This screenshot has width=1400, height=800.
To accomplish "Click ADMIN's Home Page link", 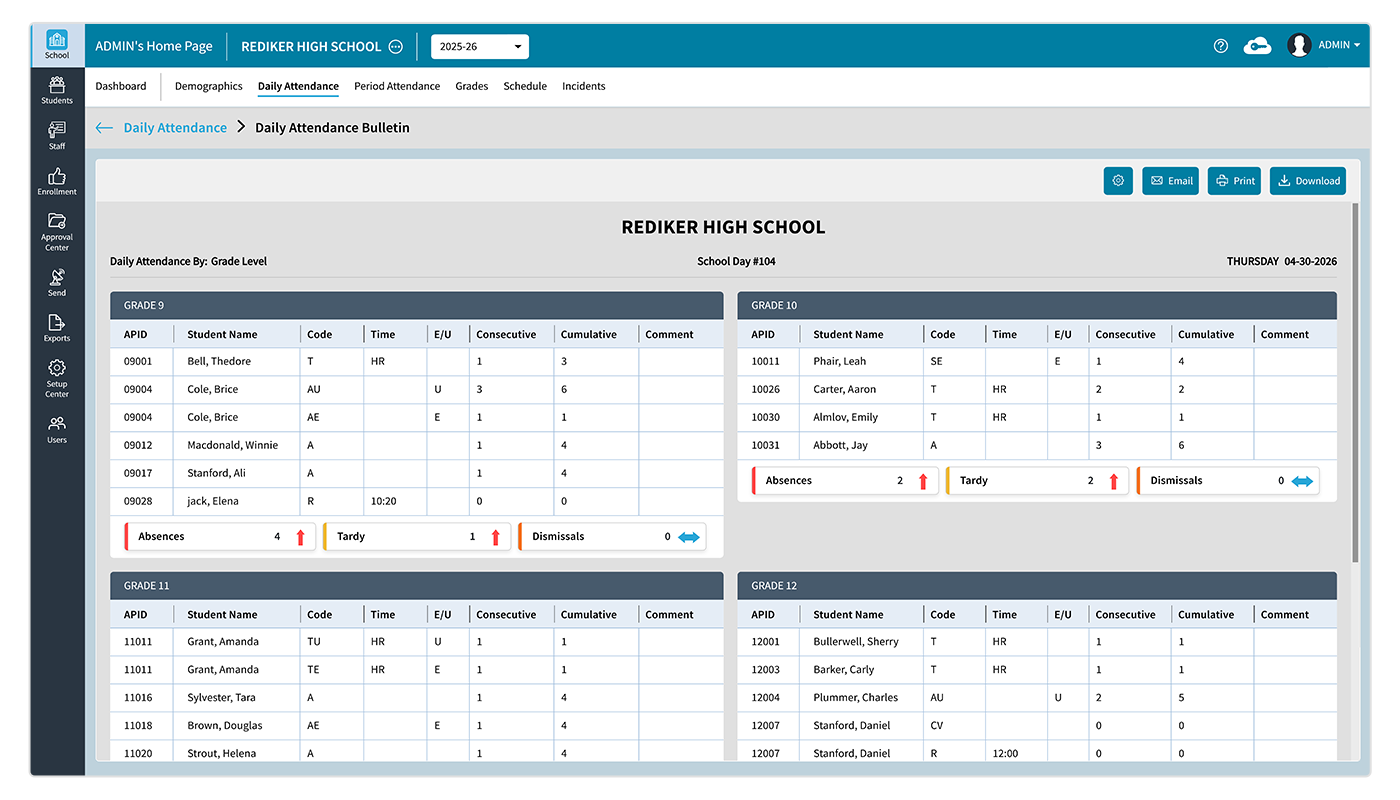I will (x=154, y=46).
